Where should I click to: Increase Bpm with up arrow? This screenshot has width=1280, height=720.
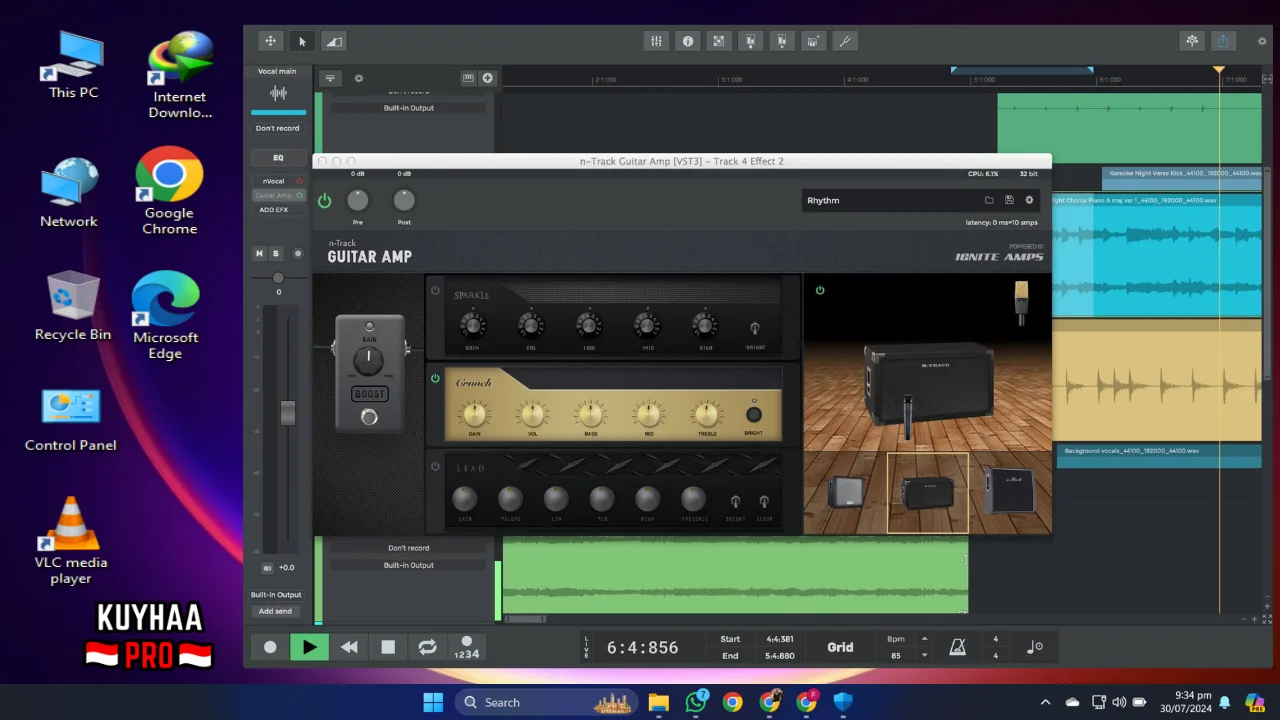click(x=924, y=638)
